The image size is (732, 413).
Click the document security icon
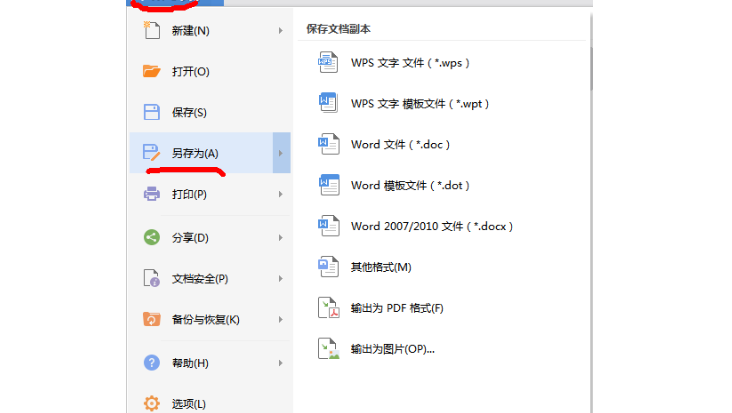[151, 278]
